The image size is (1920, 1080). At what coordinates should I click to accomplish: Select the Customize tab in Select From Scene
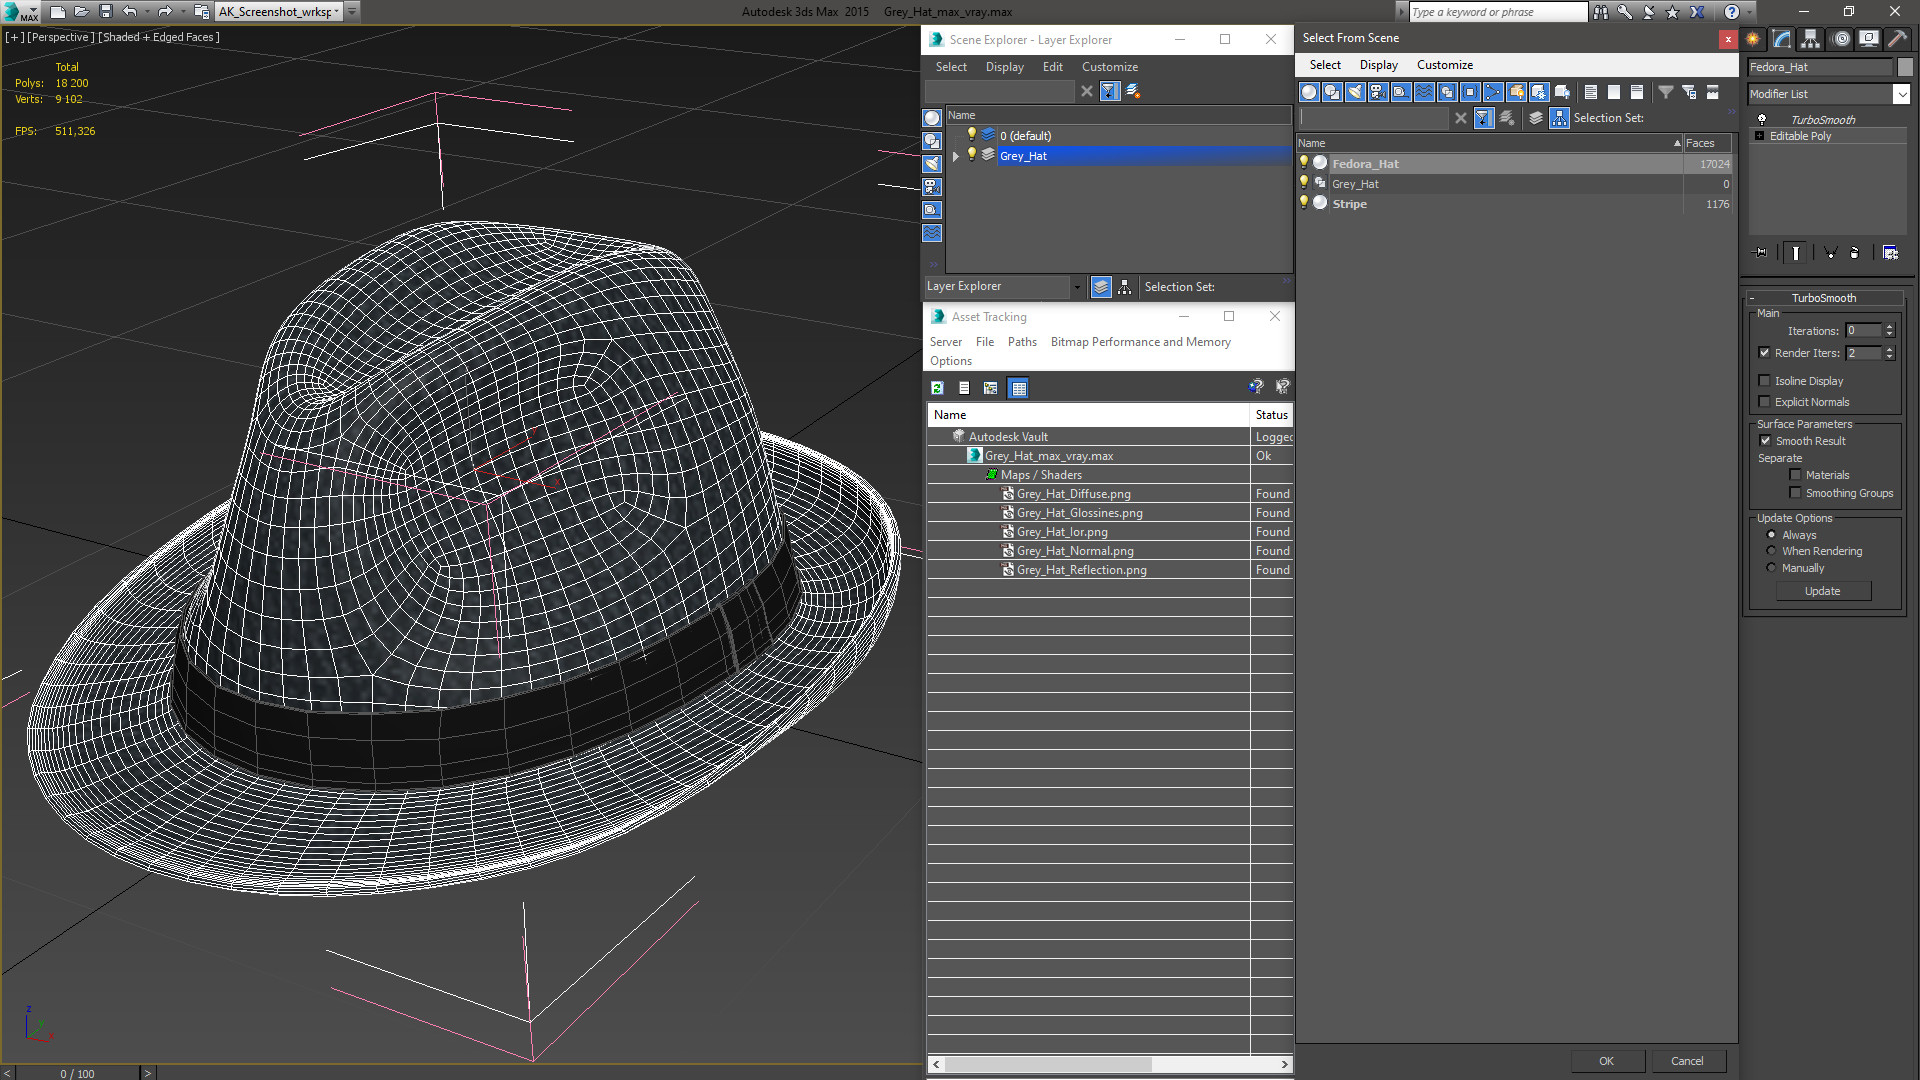coord(1444,65)
